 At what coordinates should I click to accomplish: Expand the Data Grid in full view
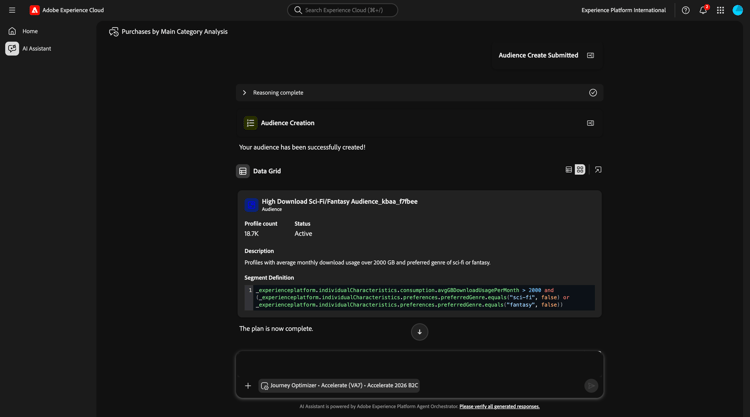[x=598, y=170]
